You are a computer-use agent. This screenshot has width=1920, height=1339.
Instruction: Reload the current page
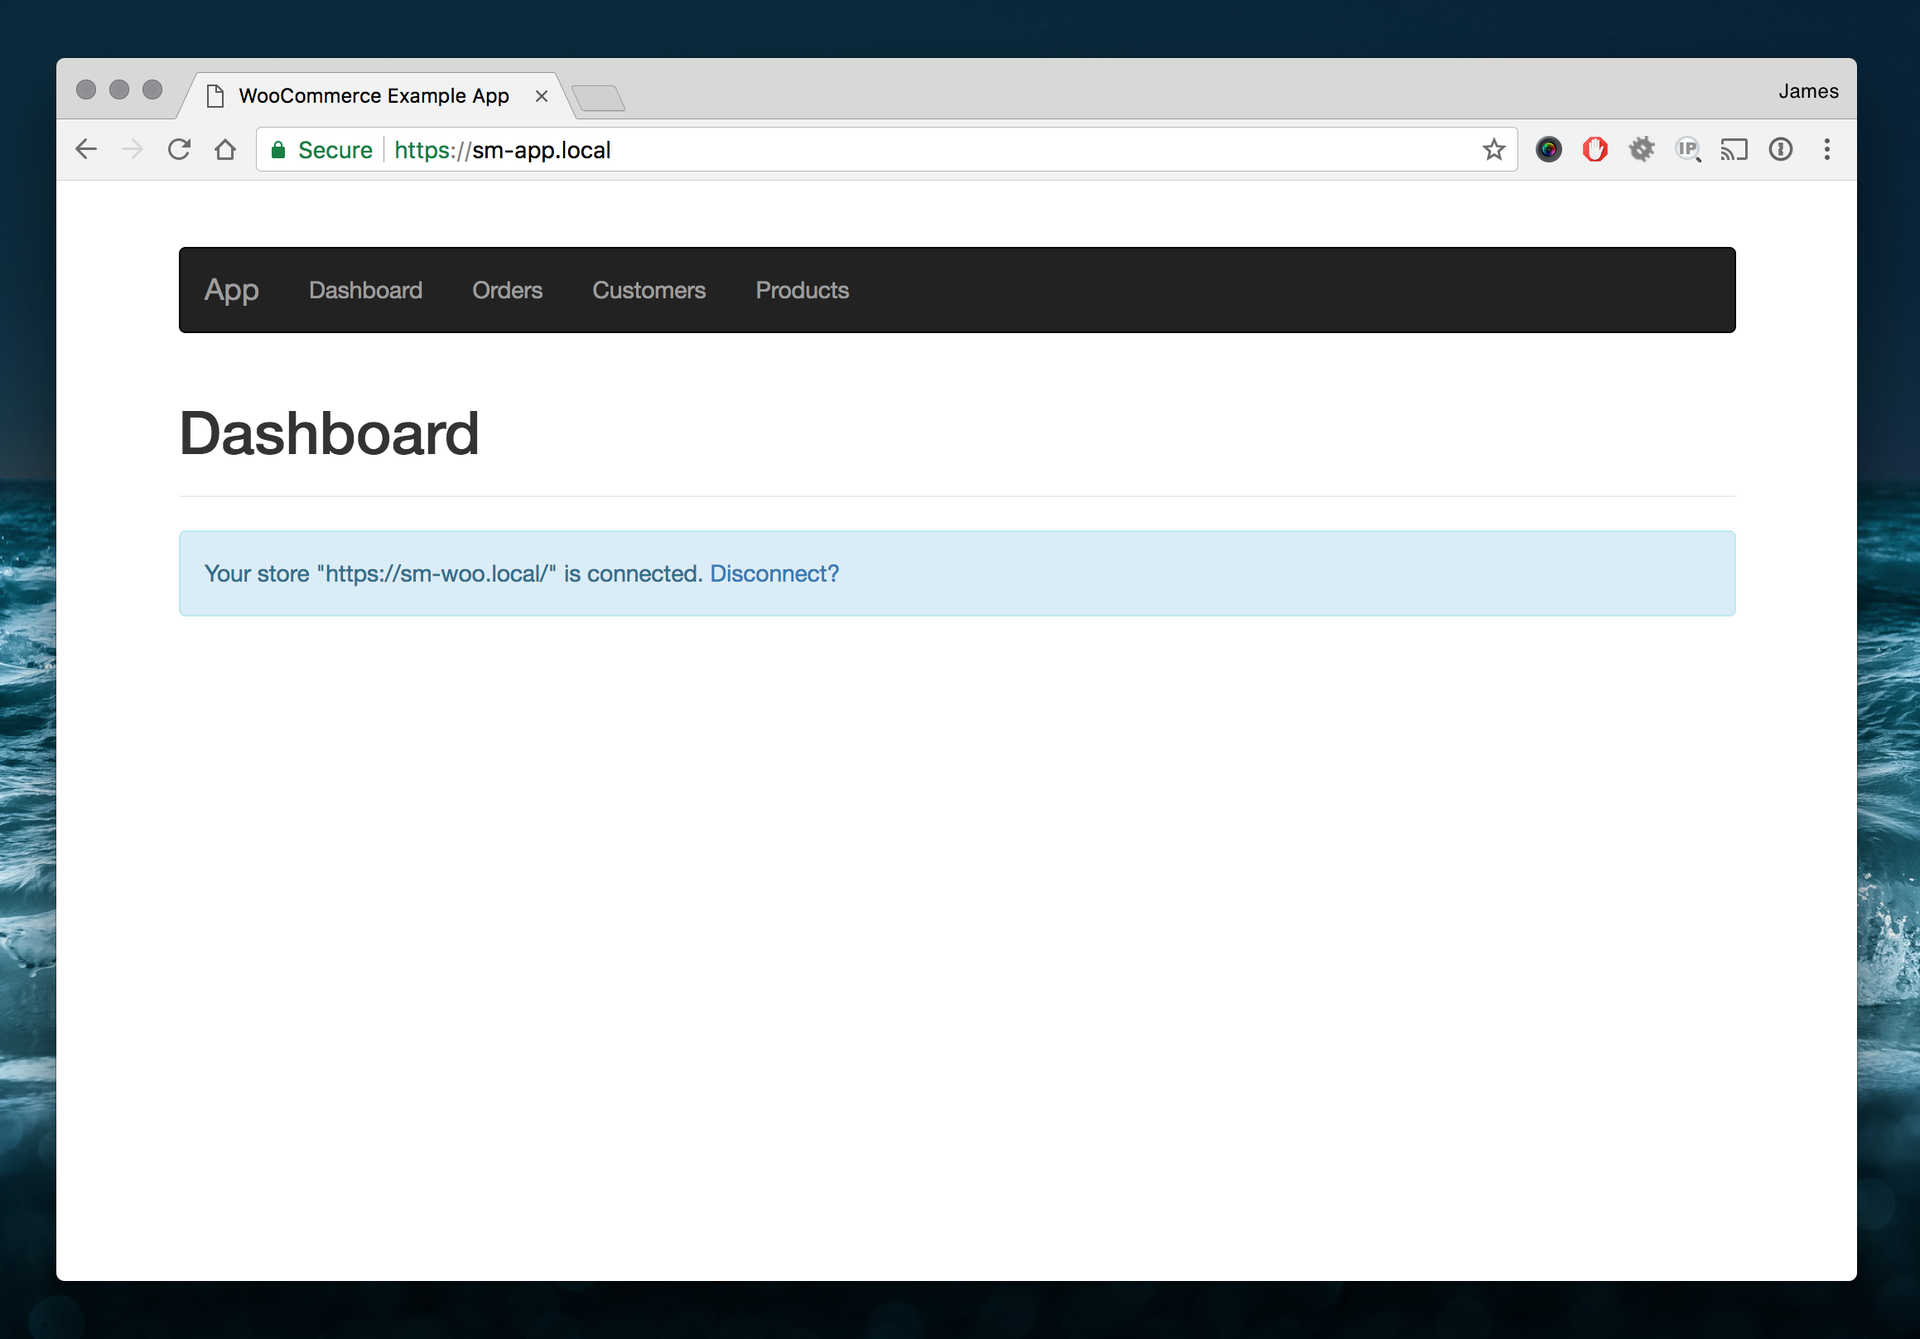(x=179, y=149)
